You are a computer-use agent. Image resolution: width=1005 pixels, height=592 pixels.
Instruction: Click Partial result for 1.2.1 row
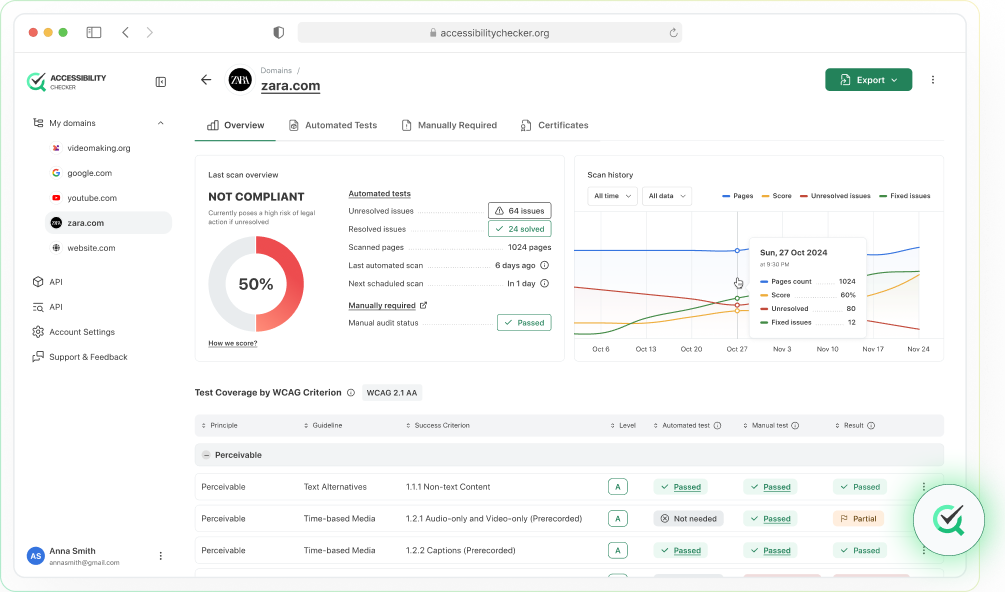point(858,519)
